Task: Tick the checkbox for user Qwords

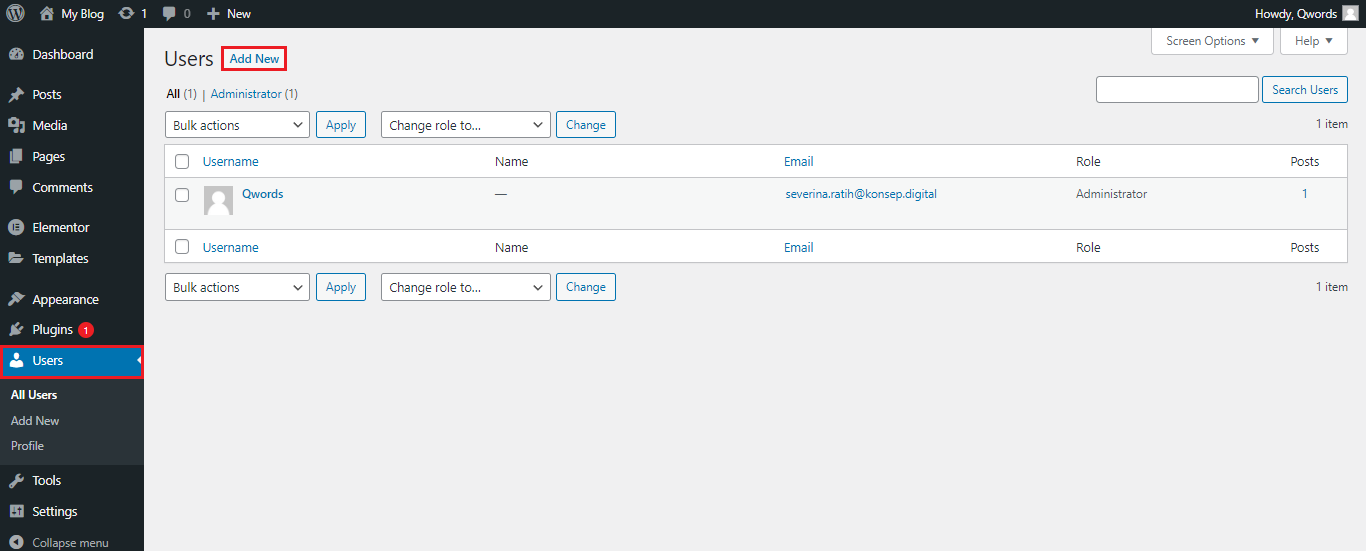Action: click(x=182, y=195)
